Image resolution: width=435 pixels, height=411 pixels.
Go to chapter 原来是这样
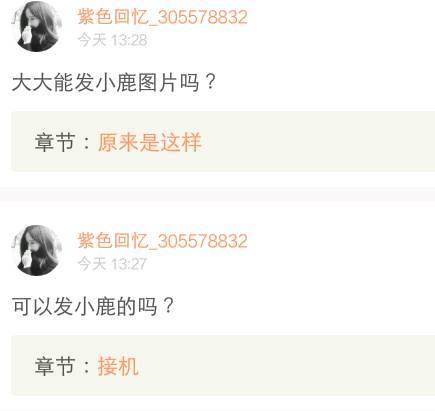point(149,142)
